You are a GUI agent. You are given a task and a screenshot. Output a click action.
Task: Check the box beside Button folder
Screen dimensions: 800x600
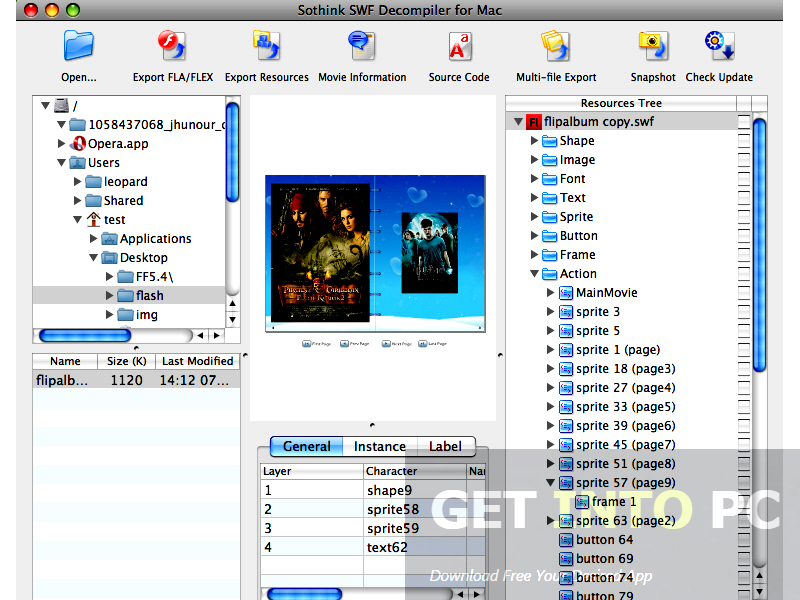click(x=743, y=236)
